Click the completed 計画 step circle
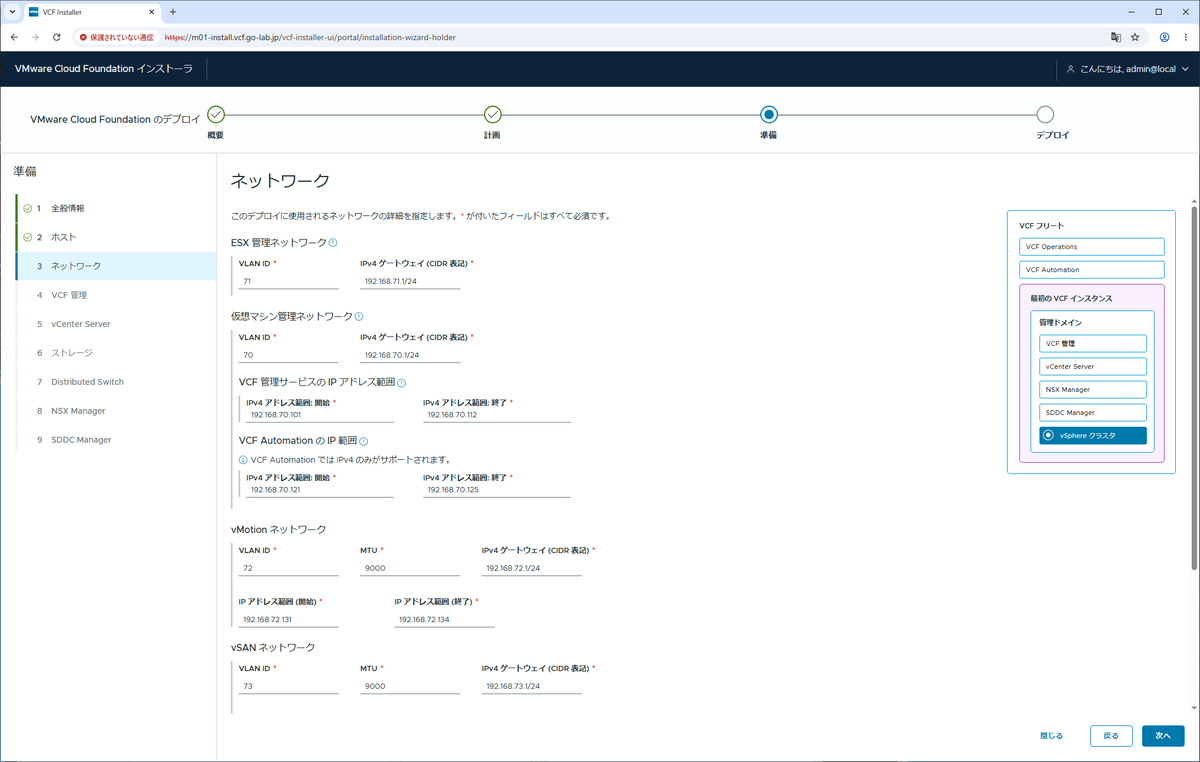1200x762 pixels. pos(492,115)
